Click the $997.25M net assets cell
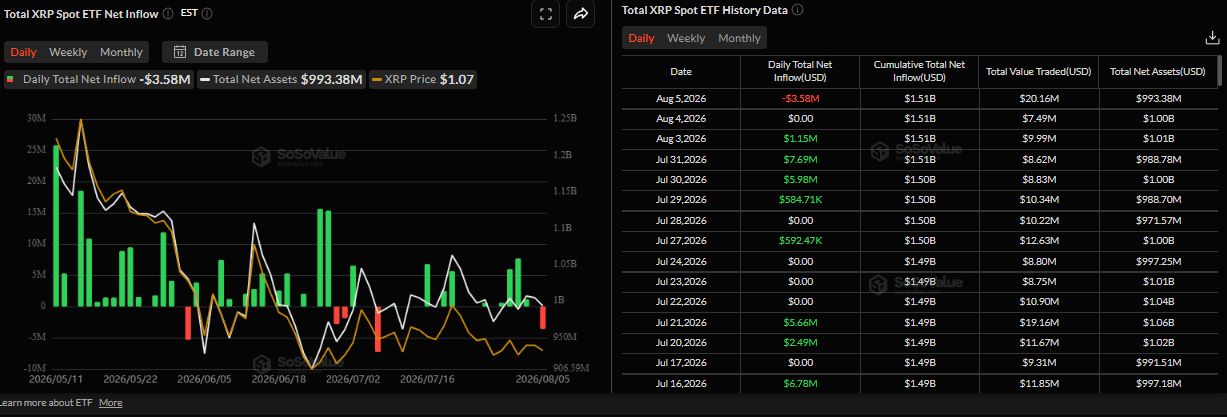The width and height of the screenshot is (1227, 417). (1157, 261)
